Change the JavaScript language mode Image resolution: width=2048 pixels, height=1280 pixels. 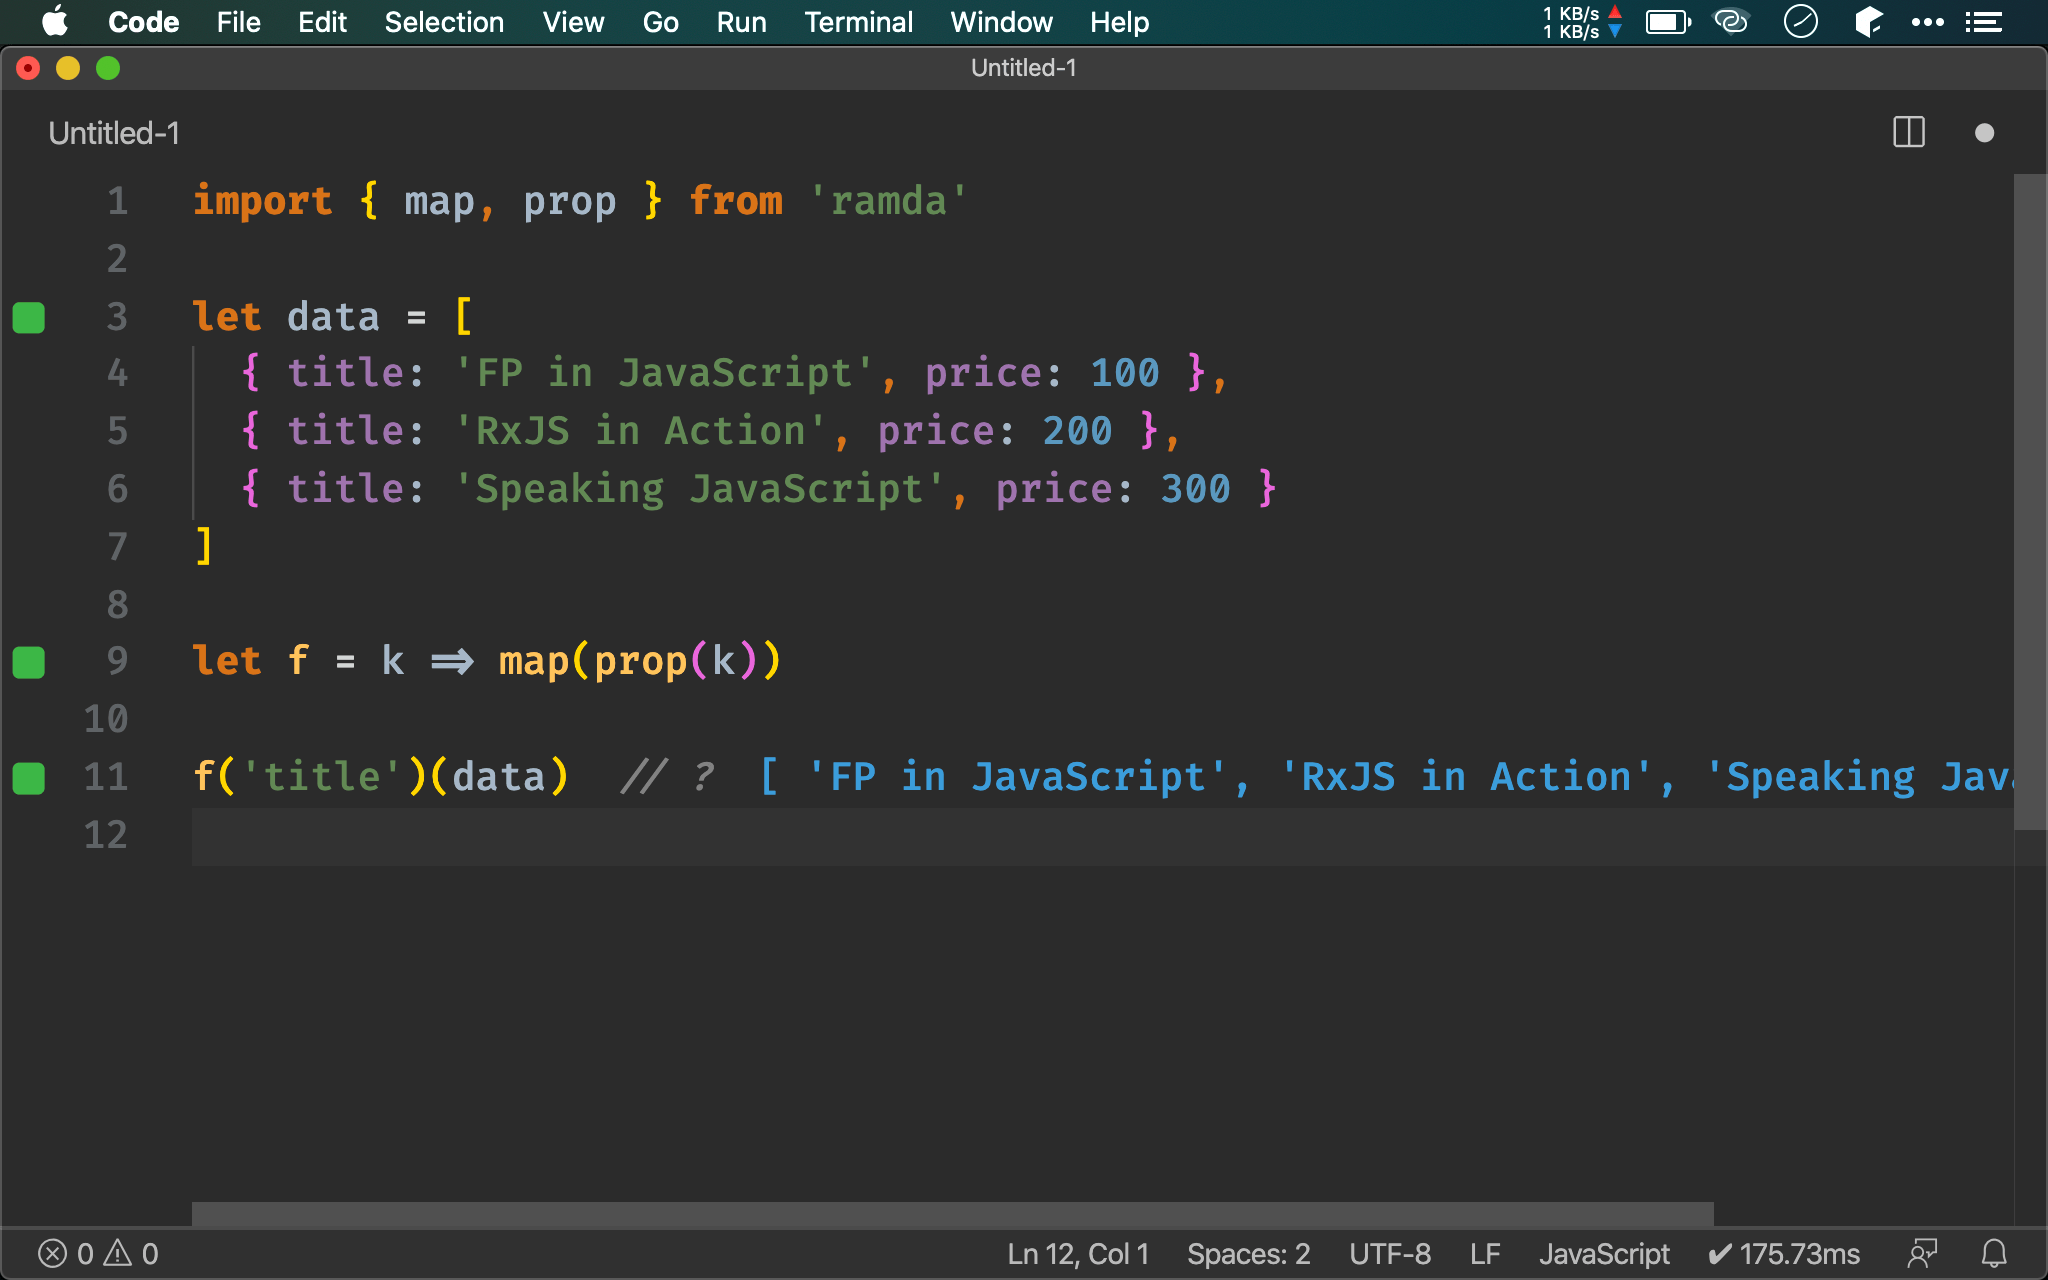(x=1604, y=1253)
